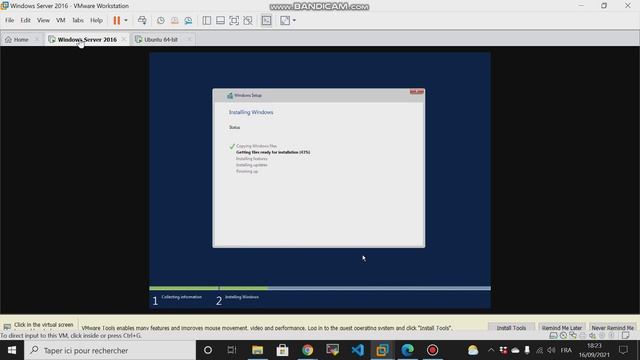Click the 'Getting files ready for installation' status line

tap(273, 152)
